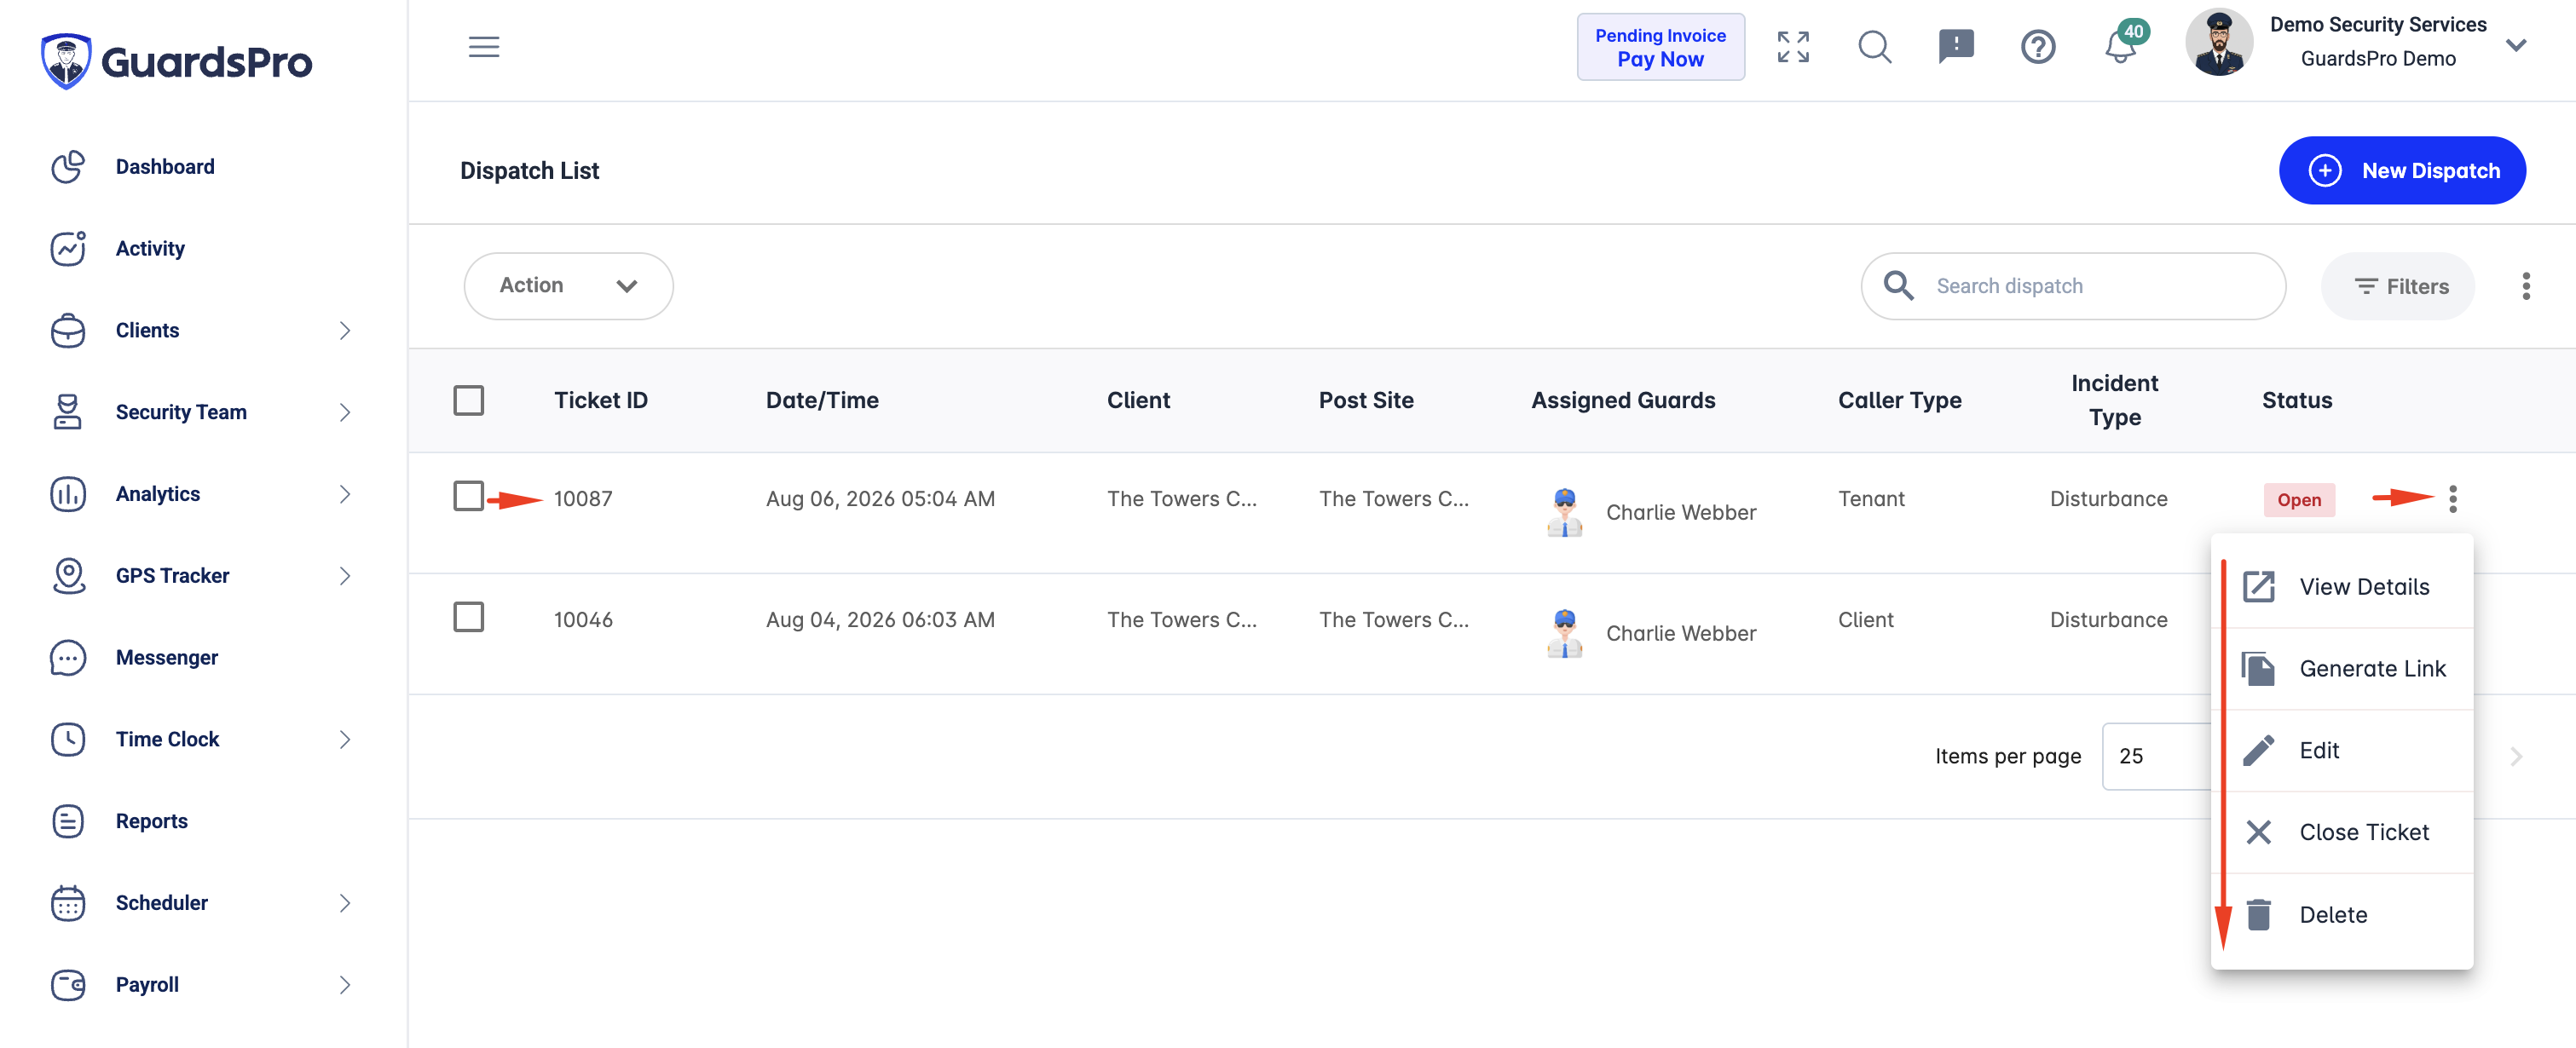Click the Payroll wallet icon
This screenshot has width=2576, height=1048.
[68, 985]
